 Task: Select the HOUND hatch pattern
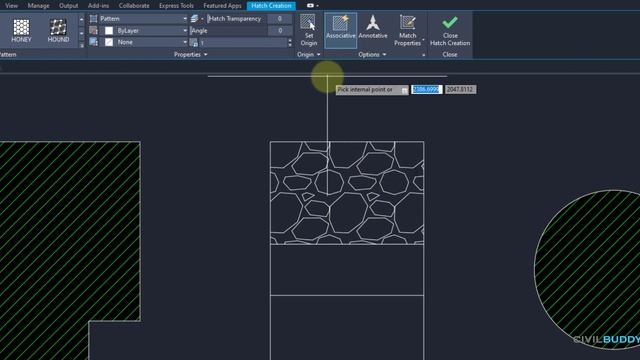58,31
